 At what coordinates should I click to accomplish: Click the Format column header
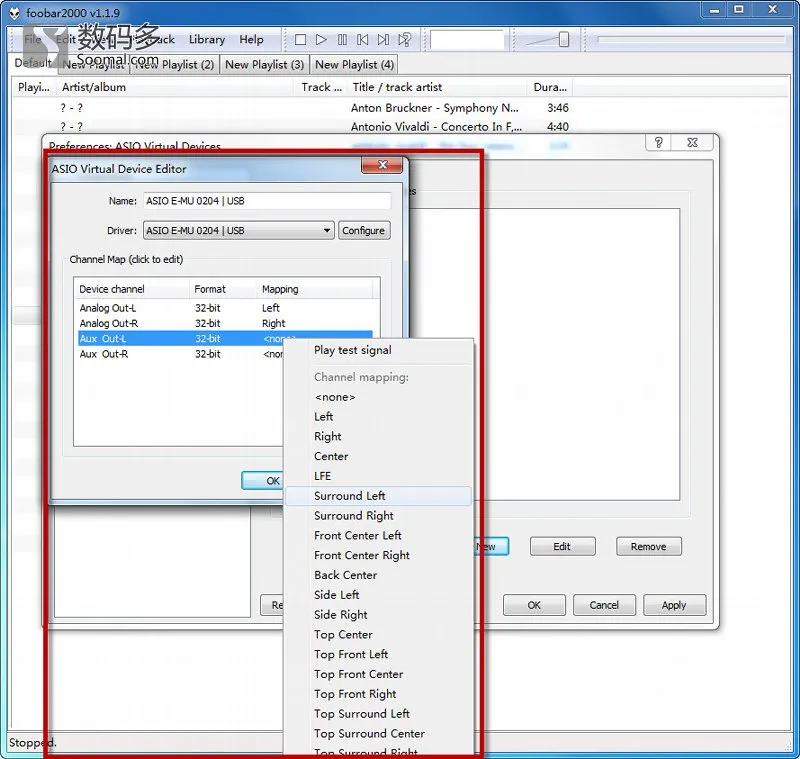pyautogui.click(x=223, y=289)
